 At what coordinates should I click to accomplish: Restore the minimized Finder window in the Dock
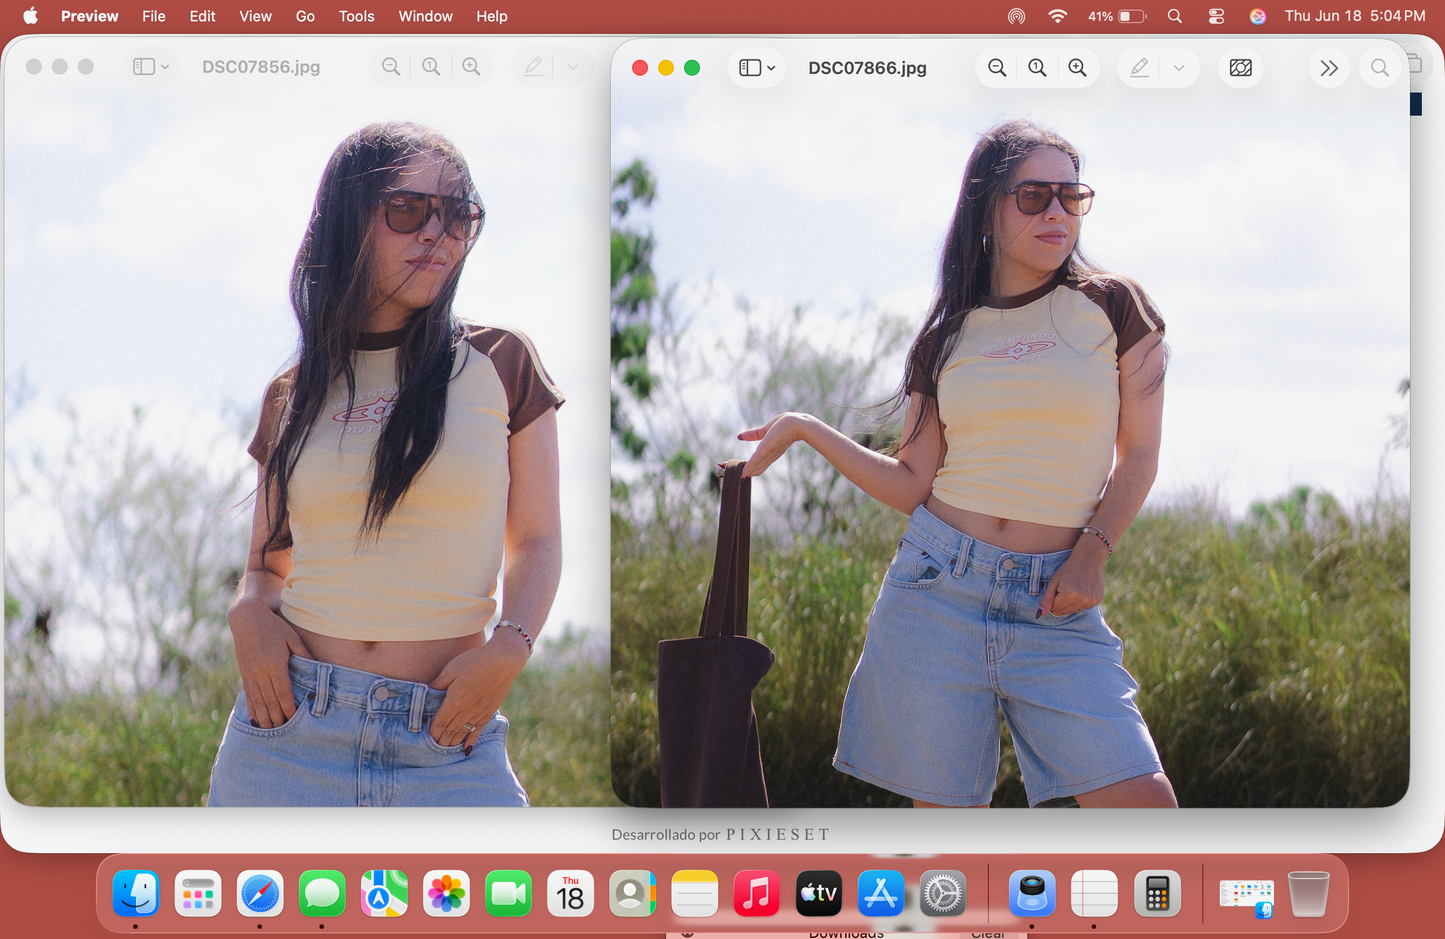1246,897
